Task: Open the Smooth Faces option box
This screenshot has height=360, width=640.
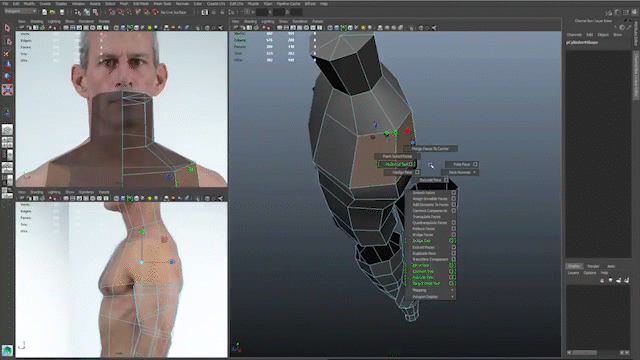Action: [x=453, y=193]
